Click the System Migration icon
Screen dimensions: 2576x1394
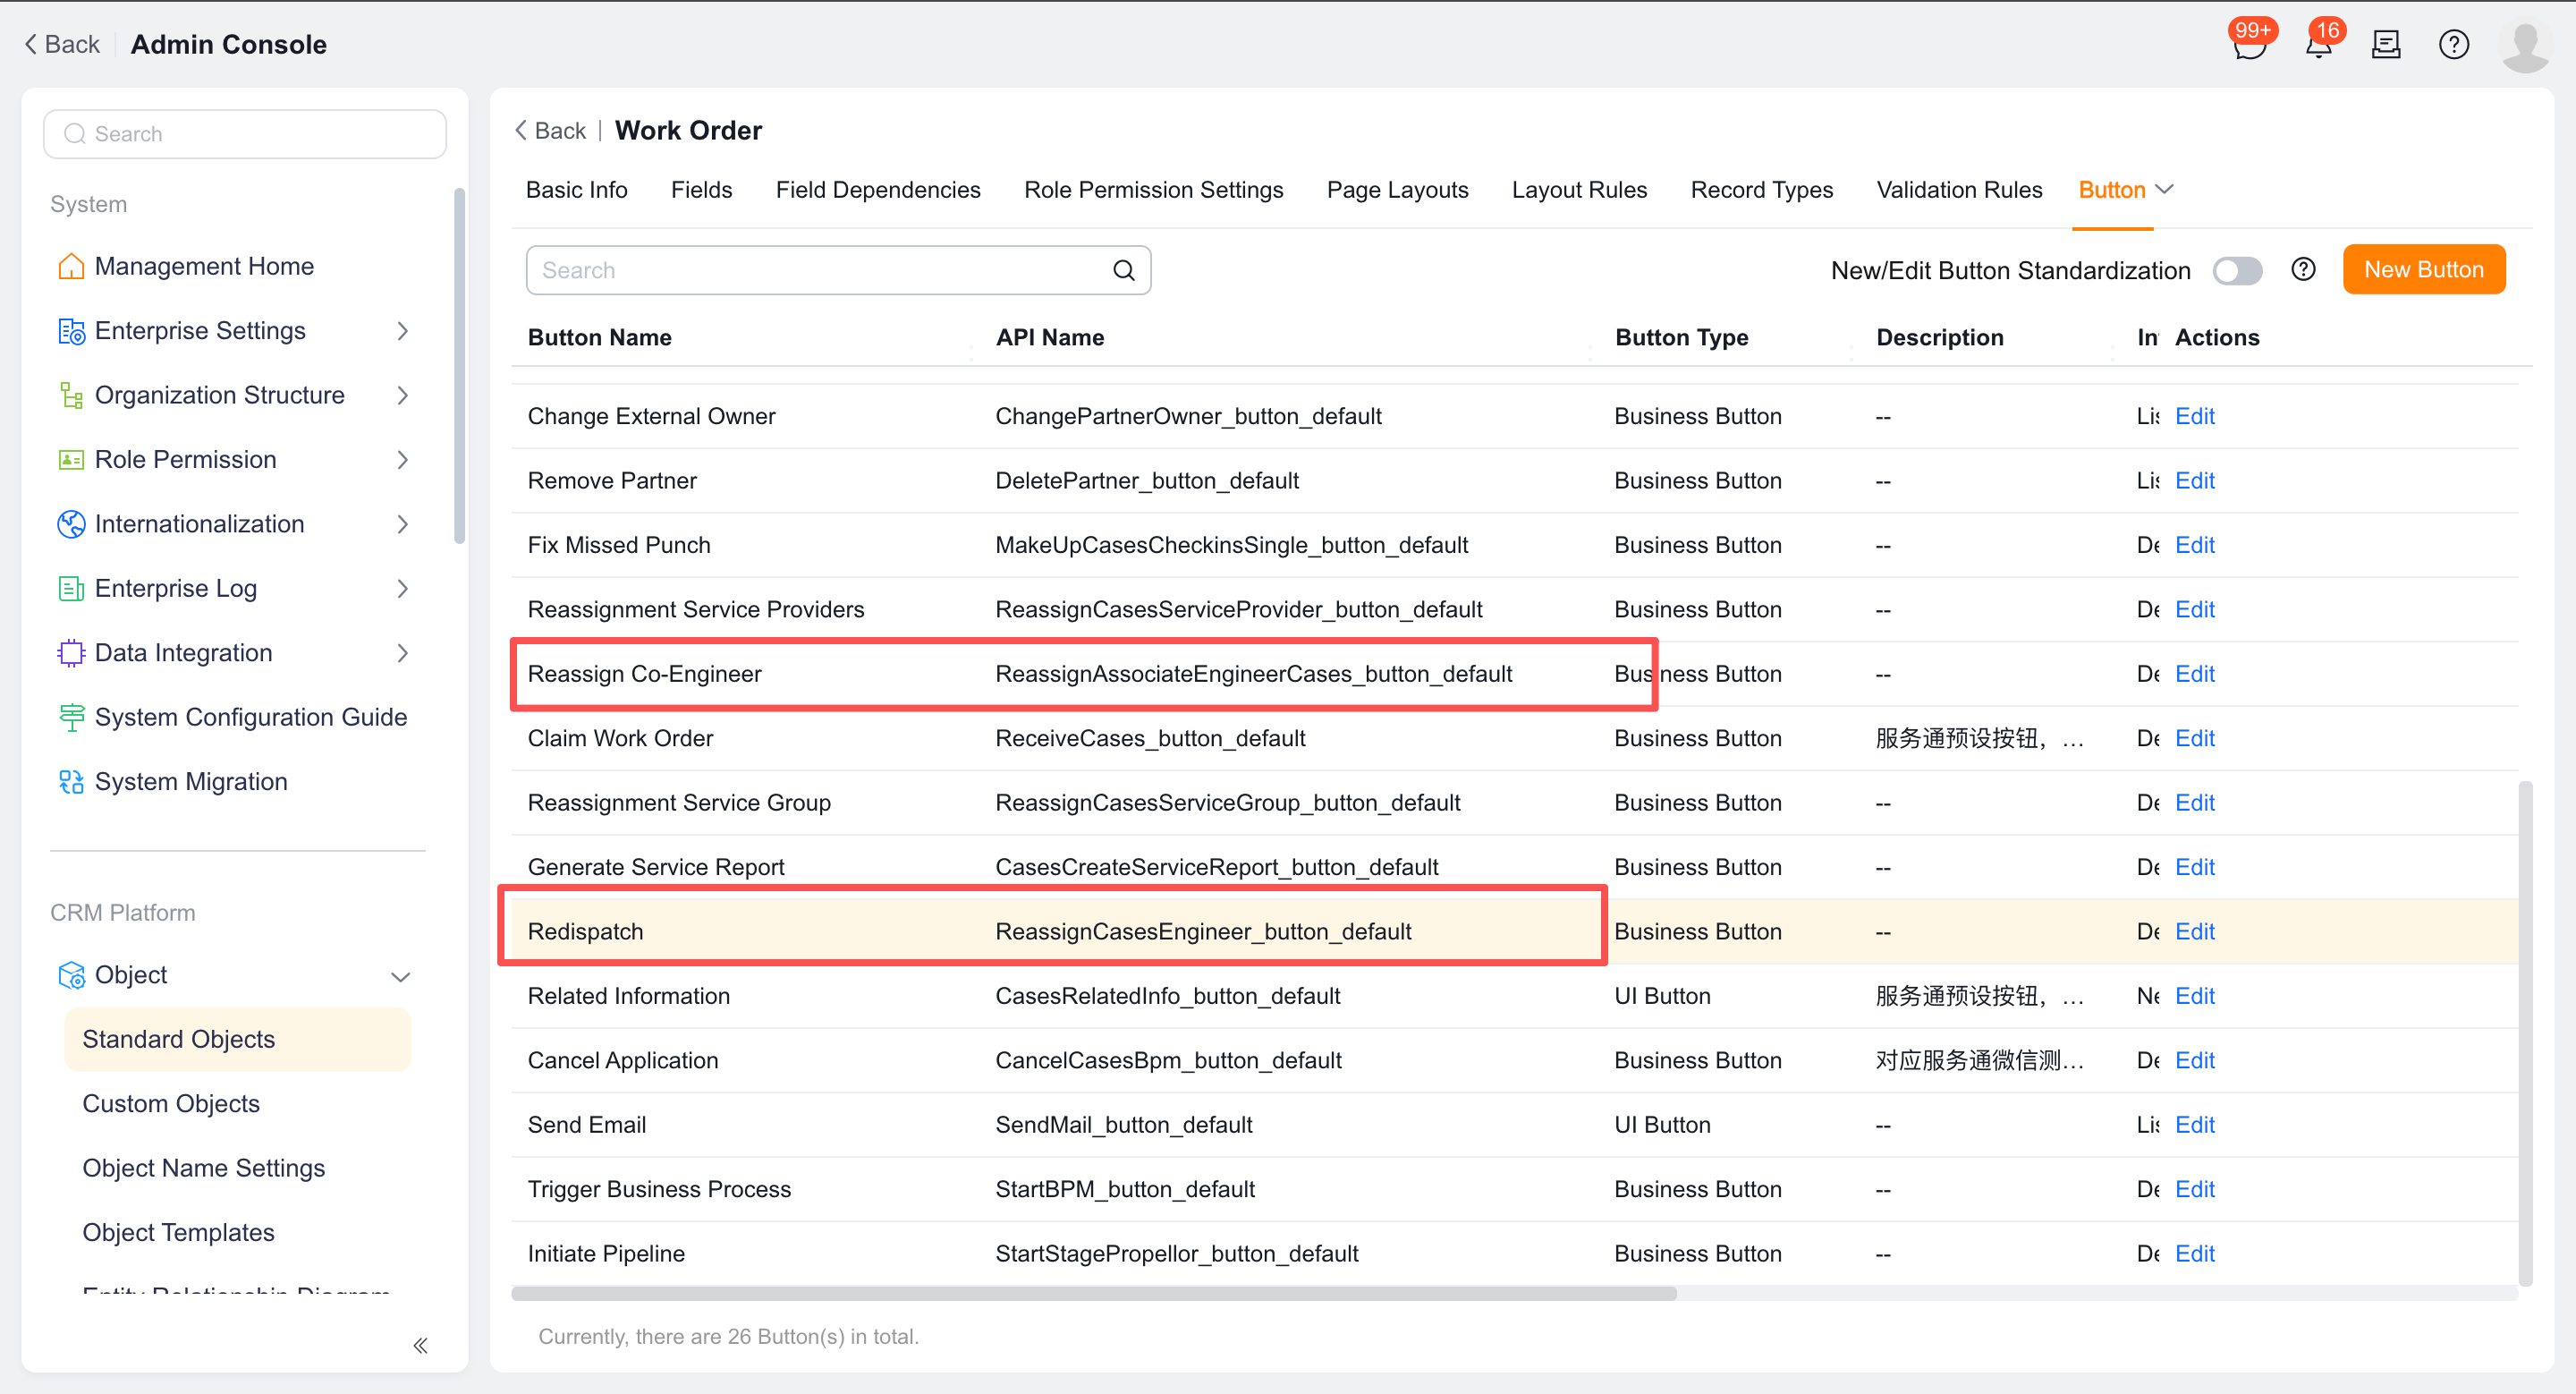(71, 782)
